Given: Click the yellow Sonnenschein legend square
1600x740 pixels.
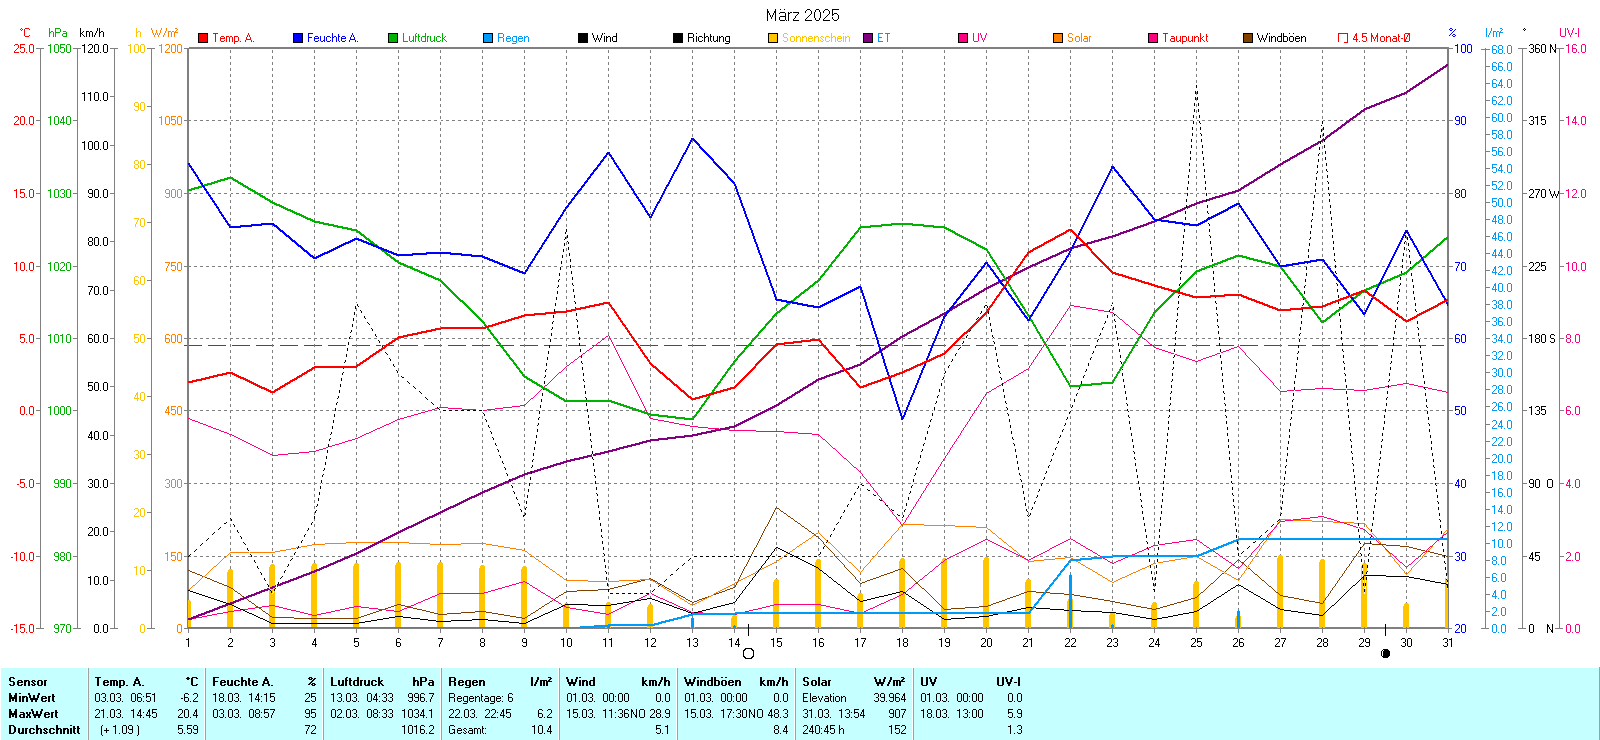Looking at the screenshot, I should click(773, 38).
